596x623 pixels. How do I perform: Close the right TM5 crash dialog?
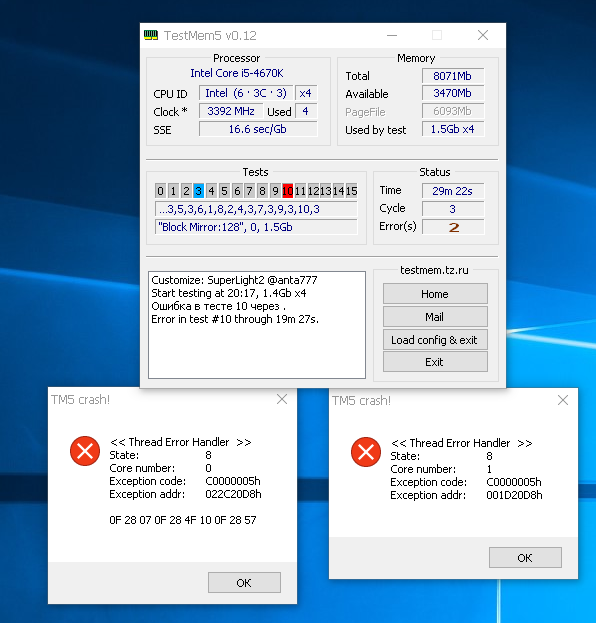click(563, 400)
